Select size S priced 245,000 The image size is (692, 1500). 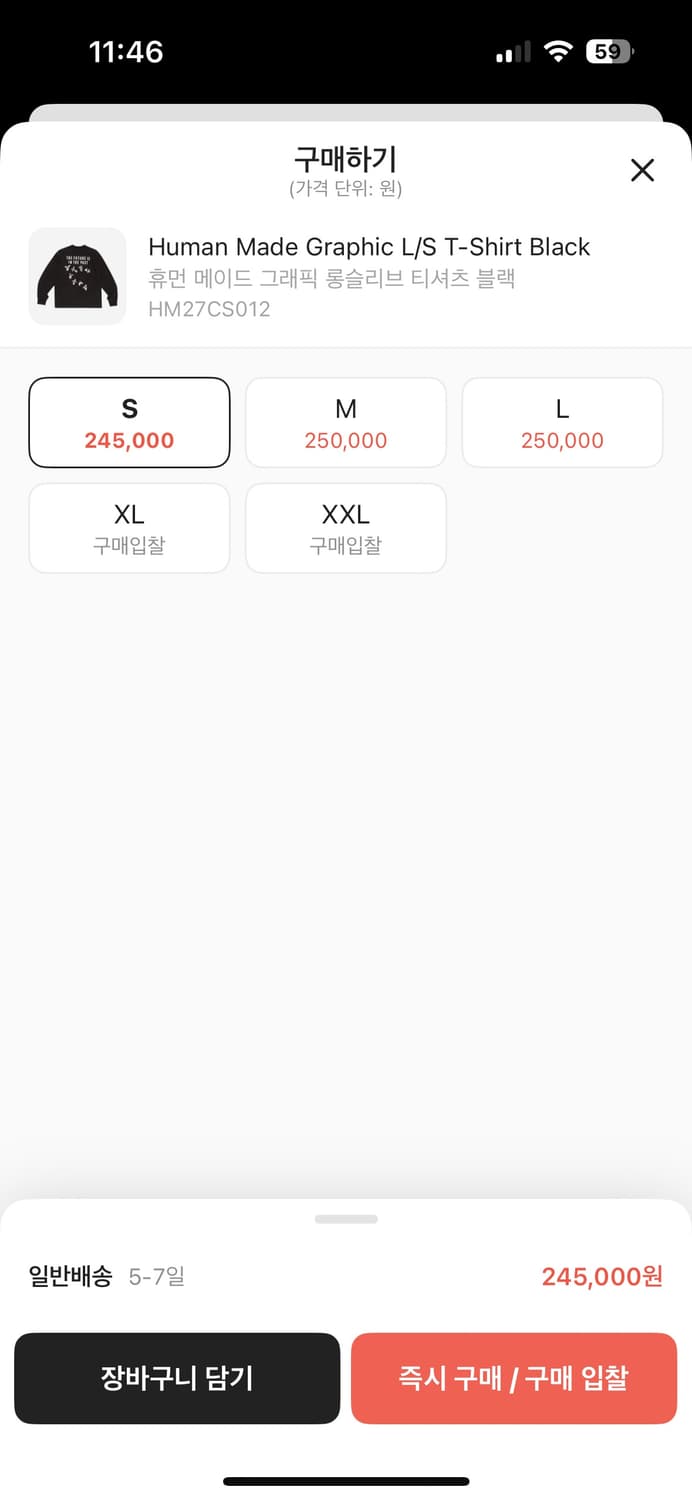coord(129,423)
